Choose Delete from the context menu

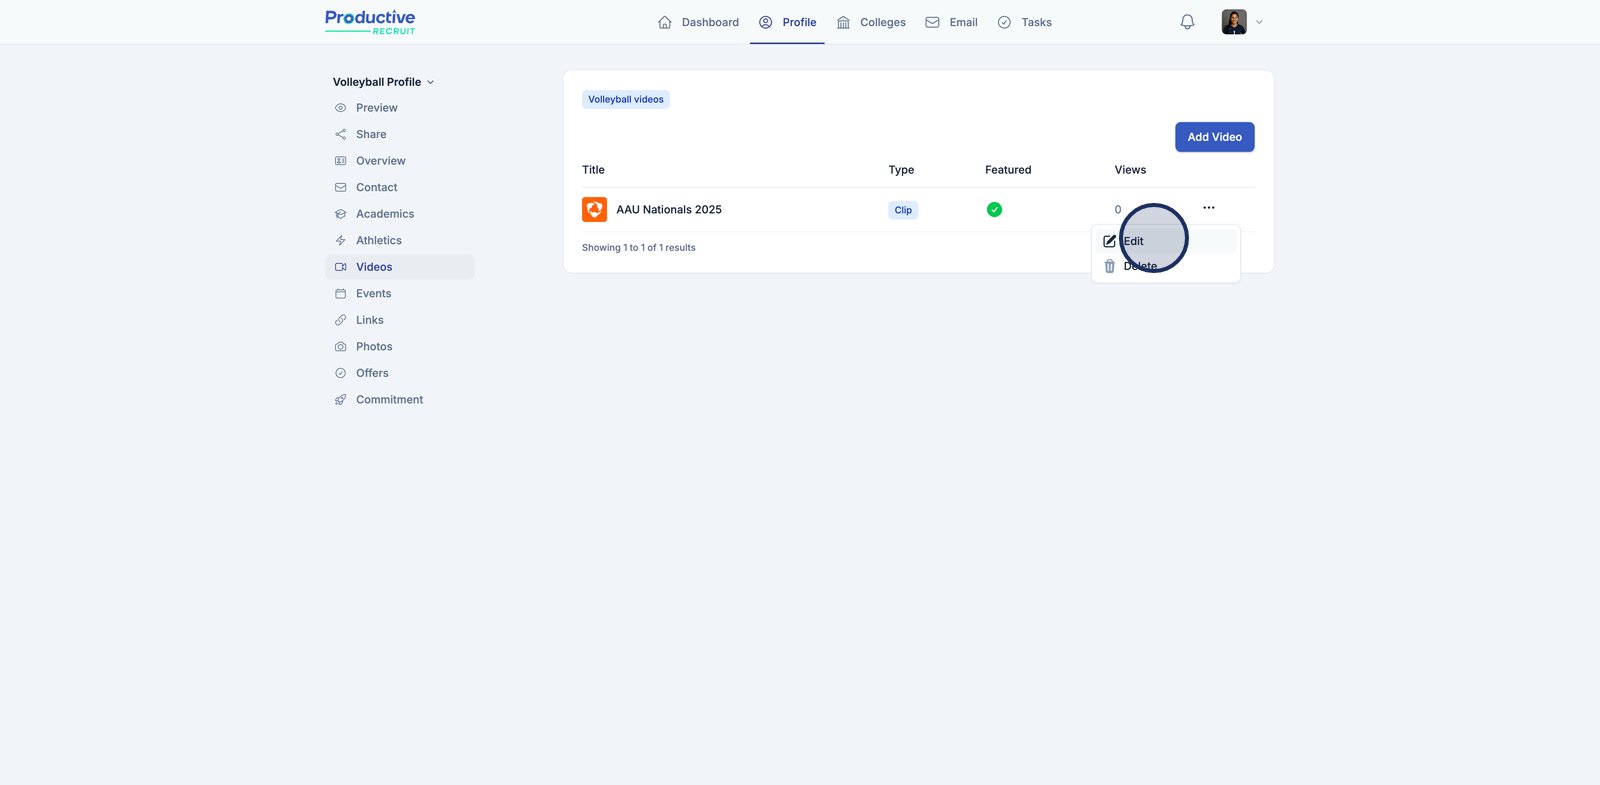[1139, 267]
